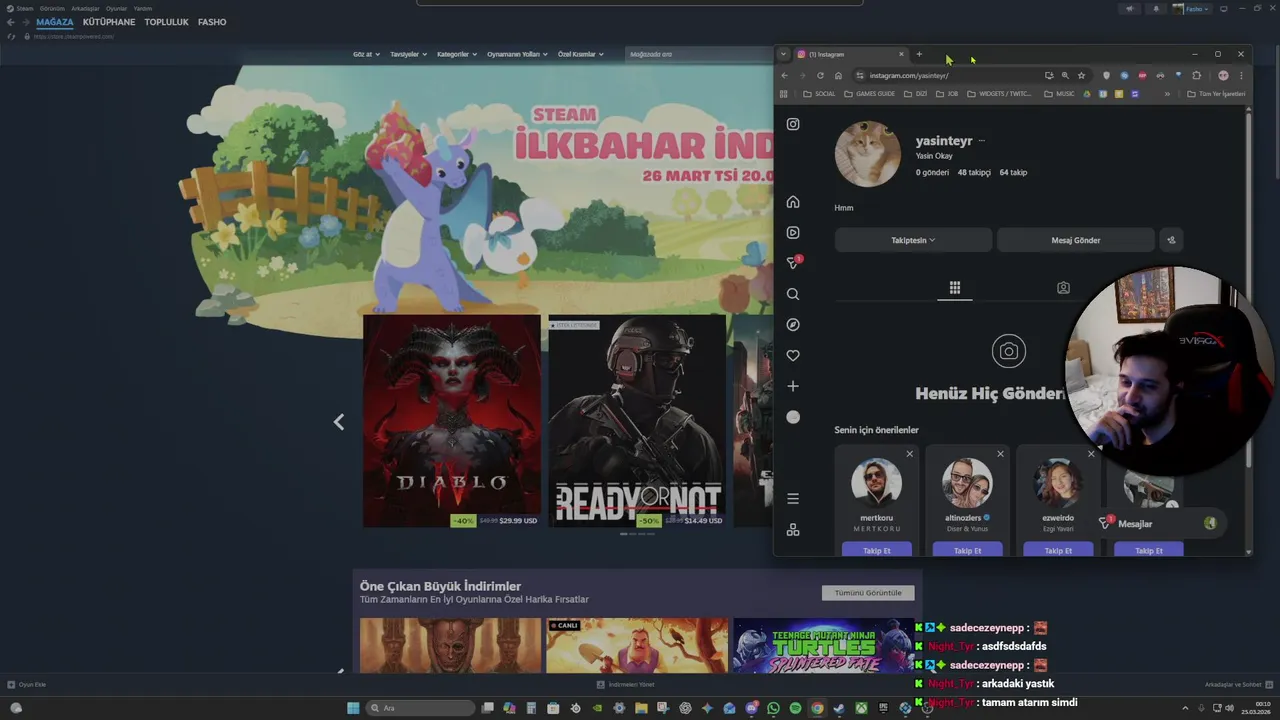Follow altinozlers with Takip Et button
The width and height of the screenshot is (1280, 720).
(x=967, y=550)
